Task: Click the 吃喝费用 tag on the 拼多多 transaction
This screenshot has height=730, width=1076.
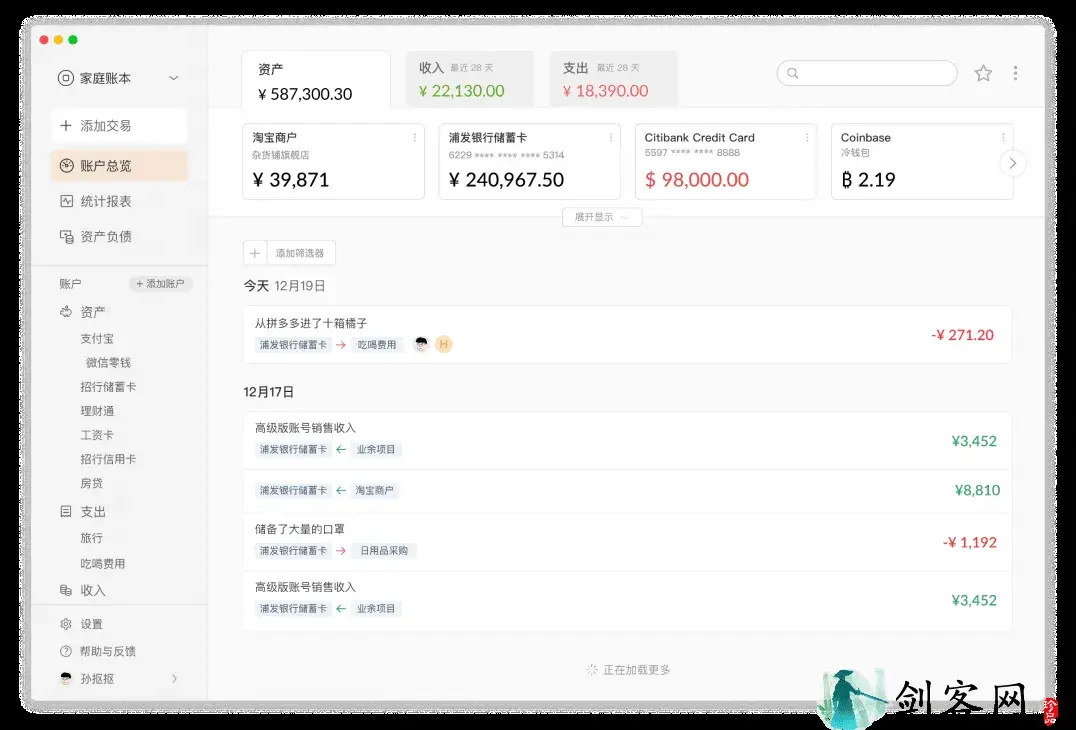Action: pyautogui.click(x=377, y=344)
